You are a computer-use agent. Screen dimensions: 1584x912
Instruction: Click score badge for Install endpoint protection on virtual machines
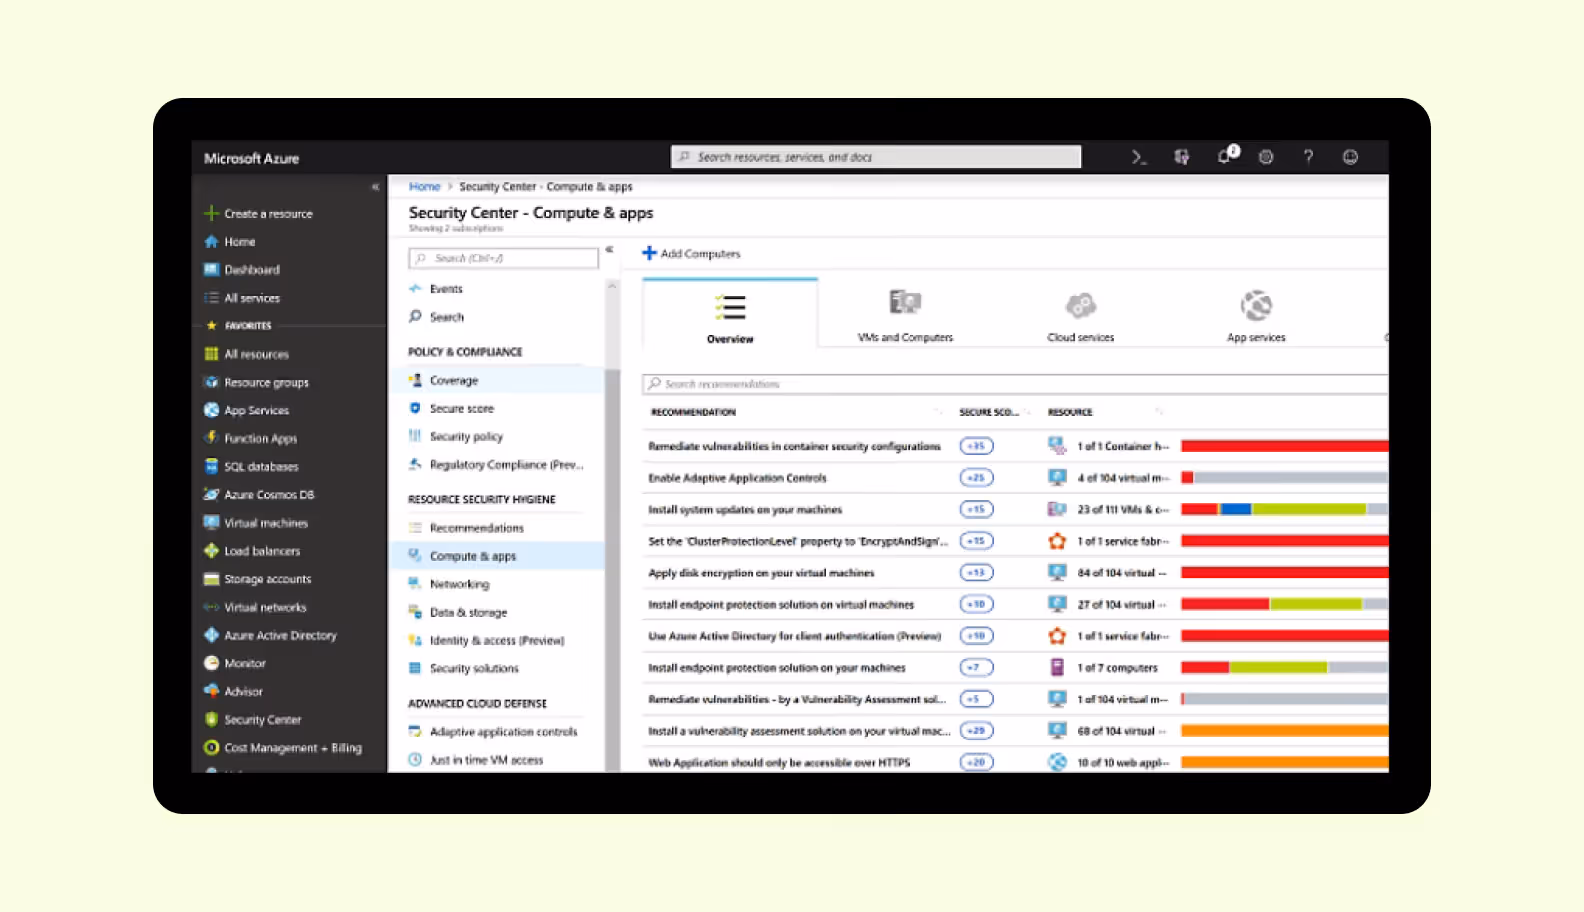pos(976,604)
